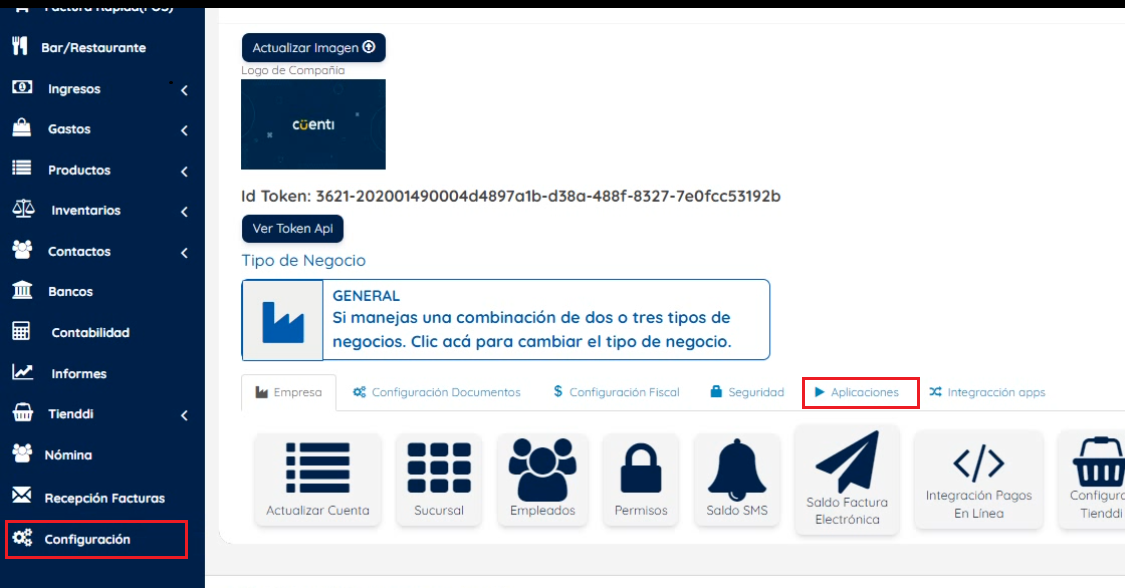The image size is (1125, 588).
Task: Select the GENERAL business type card
Action: [x=506, y=320]
